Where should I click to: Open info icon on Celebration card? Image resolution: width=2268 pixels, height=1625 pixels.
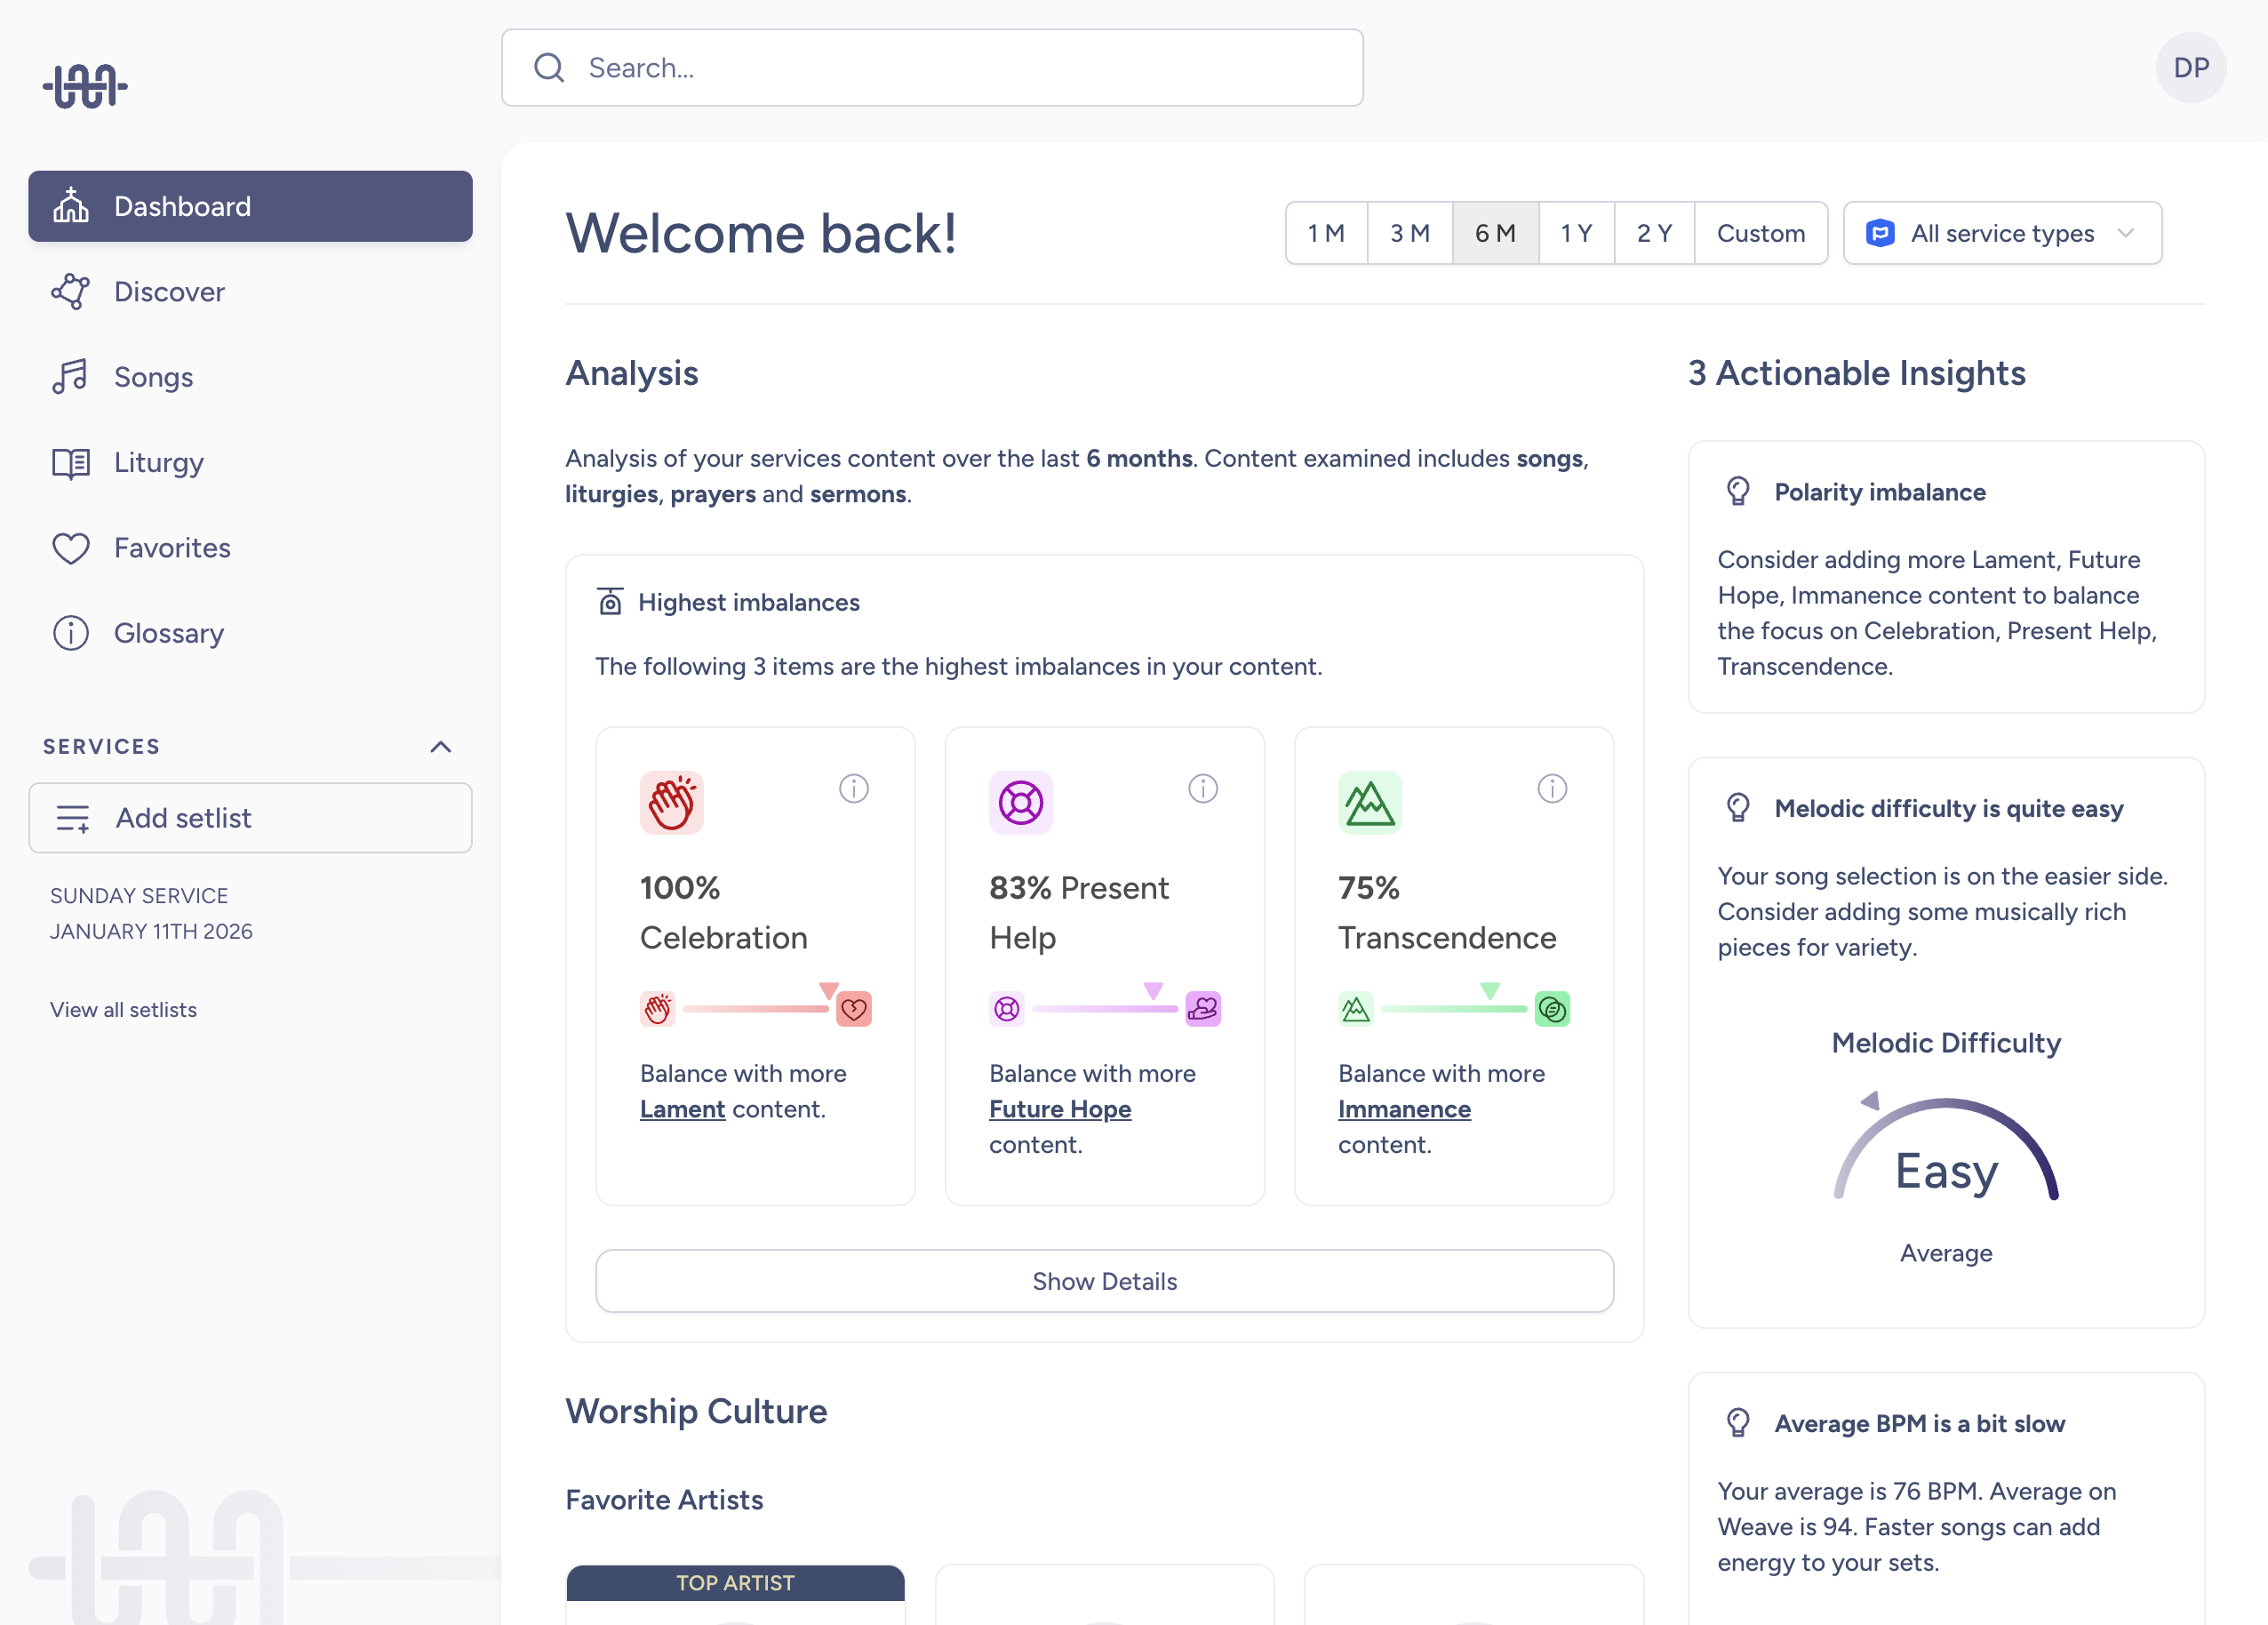(853, 789)
